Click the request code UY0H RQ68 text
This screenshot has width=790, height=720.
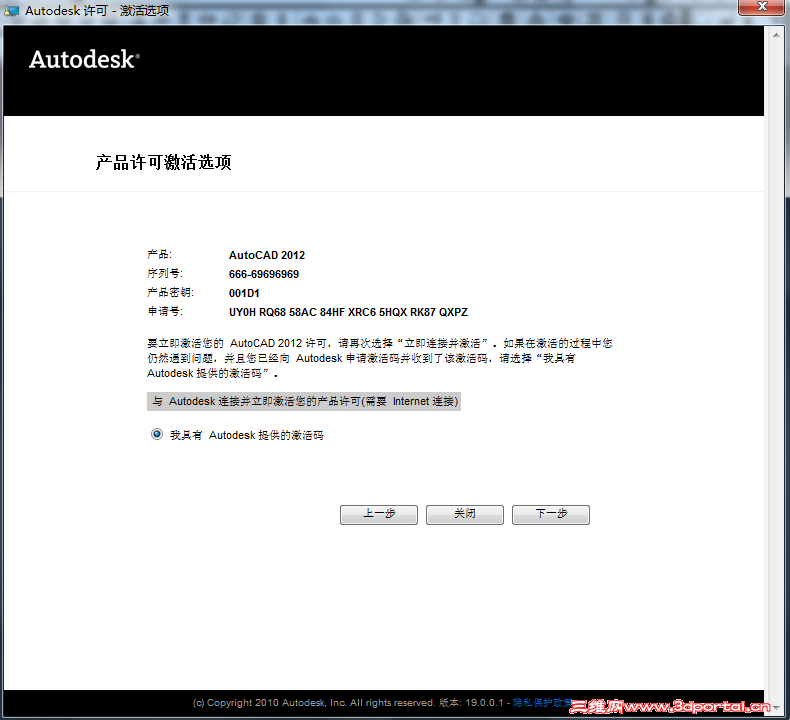[x=348, y=312]
